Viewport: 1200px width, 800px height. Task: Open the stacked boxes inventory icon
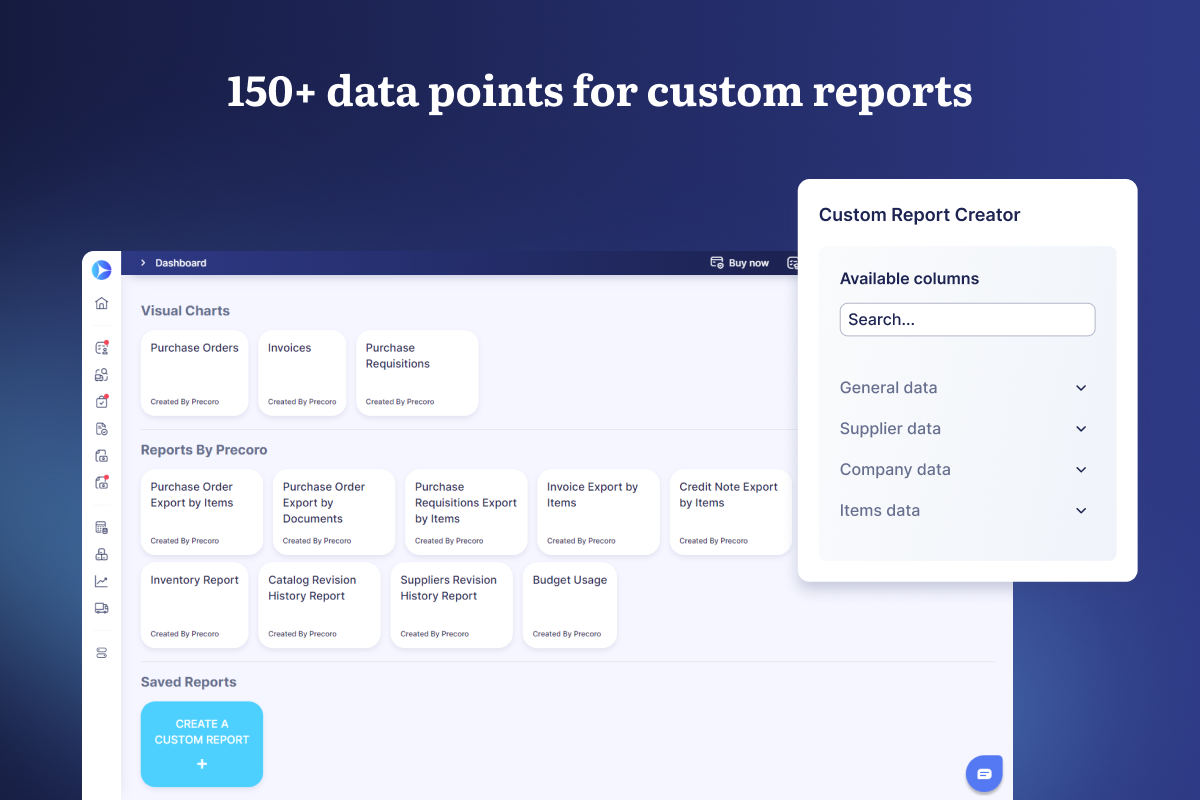101,555
